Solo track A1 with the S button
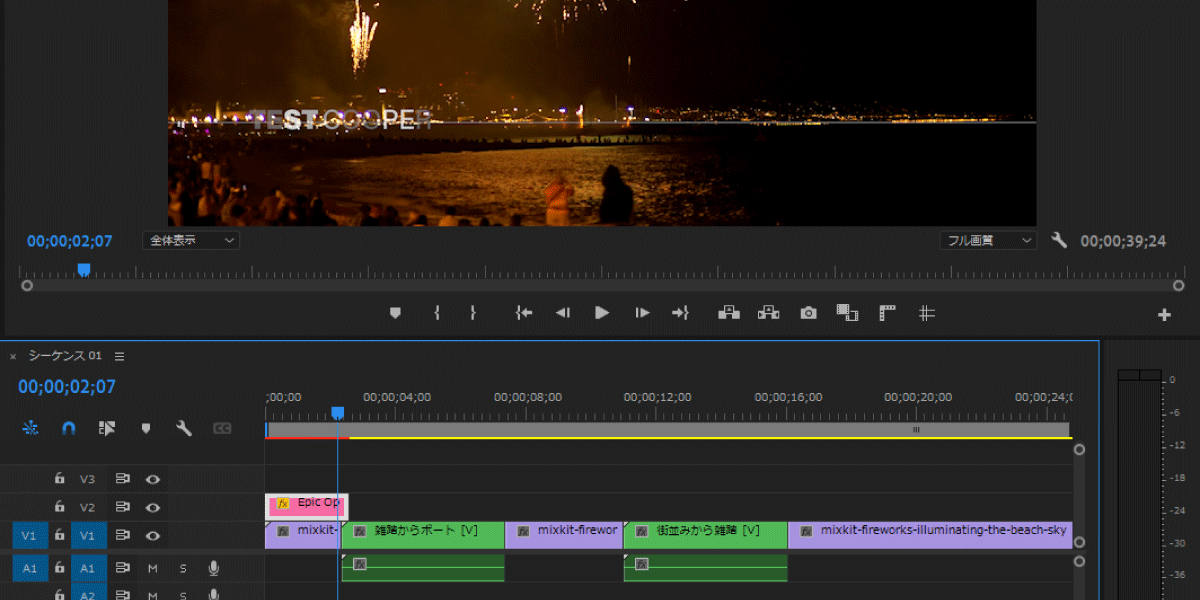The height and width of the screenshot is (600, 1200). click(x=183, y=568)
